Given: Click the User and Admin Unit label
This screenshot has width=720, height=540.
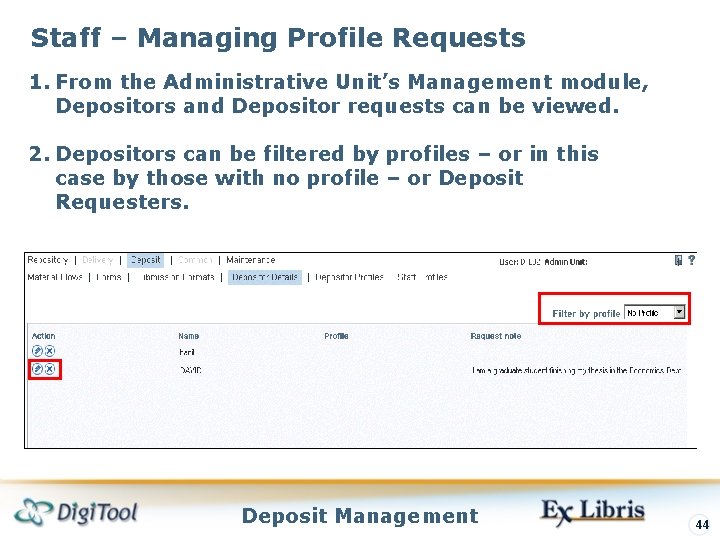Looking at the screenshot, I should click(543, 262).
